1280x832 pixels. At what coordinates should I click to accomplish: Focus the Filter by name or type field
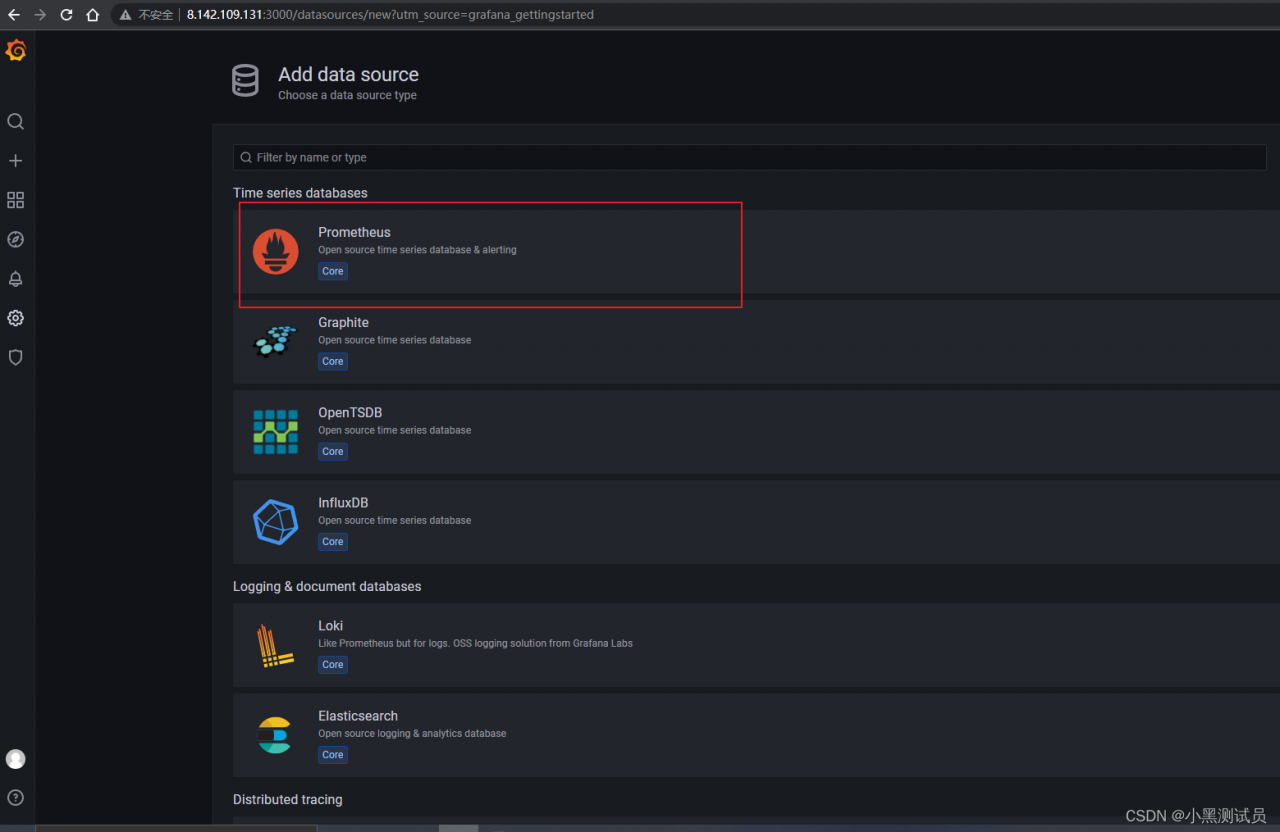click(x=750, y=157)
